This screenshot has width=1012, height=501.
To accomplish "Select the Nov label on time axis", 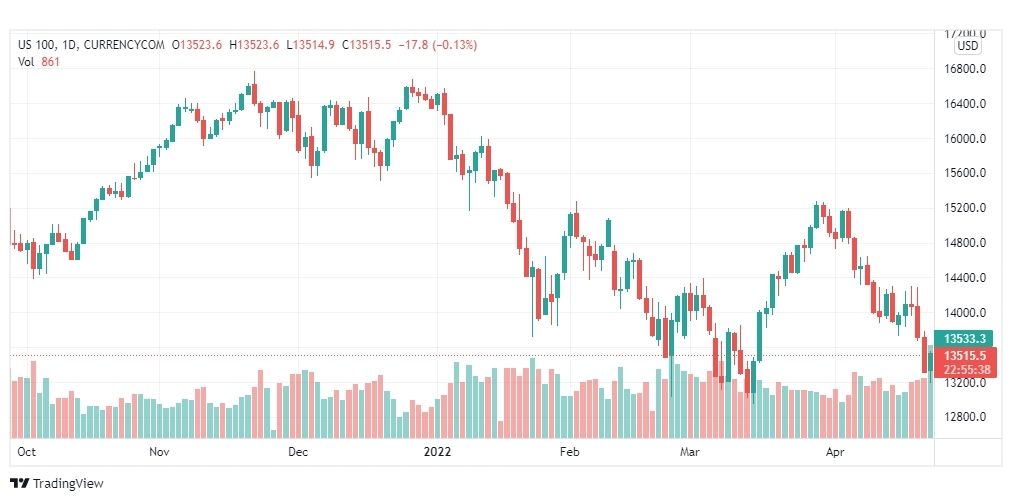I will click(159, 452).
